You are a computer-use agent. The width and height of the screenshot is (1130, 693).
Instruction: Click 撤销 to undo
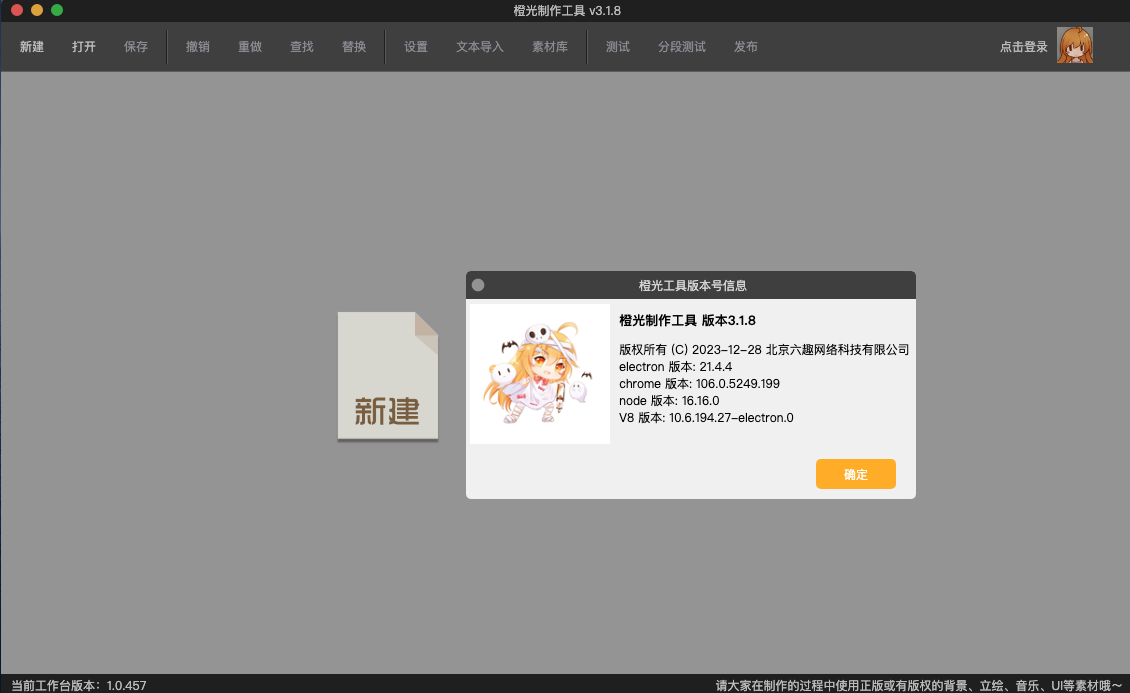[x=198, y=47]
